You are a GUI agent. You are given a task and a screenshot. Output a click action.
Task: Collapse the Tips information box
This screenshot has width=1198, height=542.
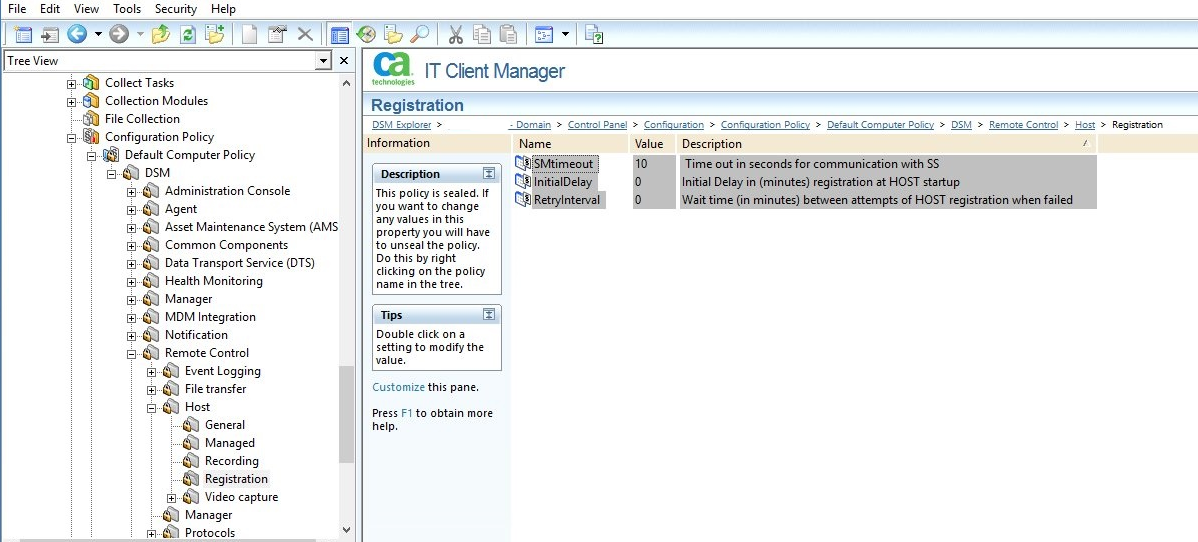coord(488,315)
